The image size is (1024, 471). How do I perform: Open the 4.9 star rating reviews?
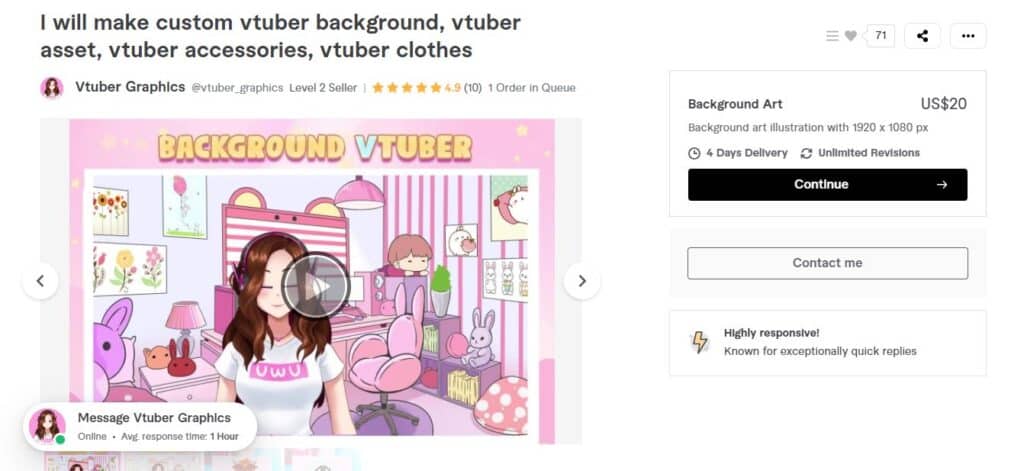pos(427,88)
